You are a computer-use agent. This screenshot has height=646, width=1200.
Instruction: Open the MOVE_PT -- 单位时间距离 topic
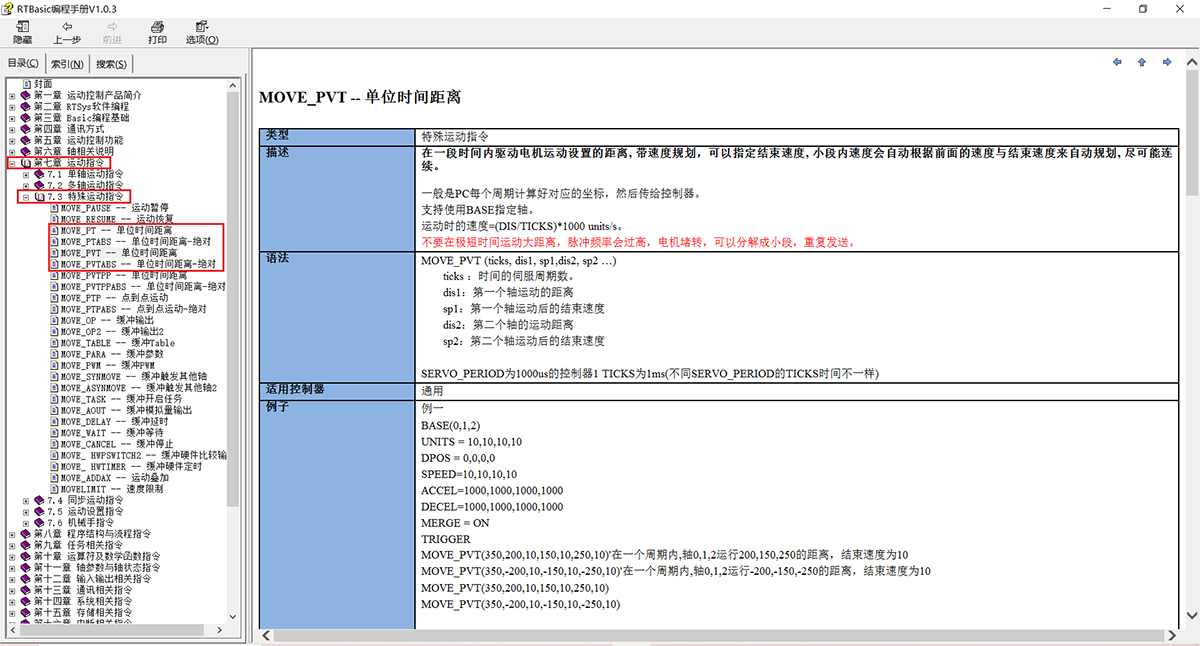(116, 231)
